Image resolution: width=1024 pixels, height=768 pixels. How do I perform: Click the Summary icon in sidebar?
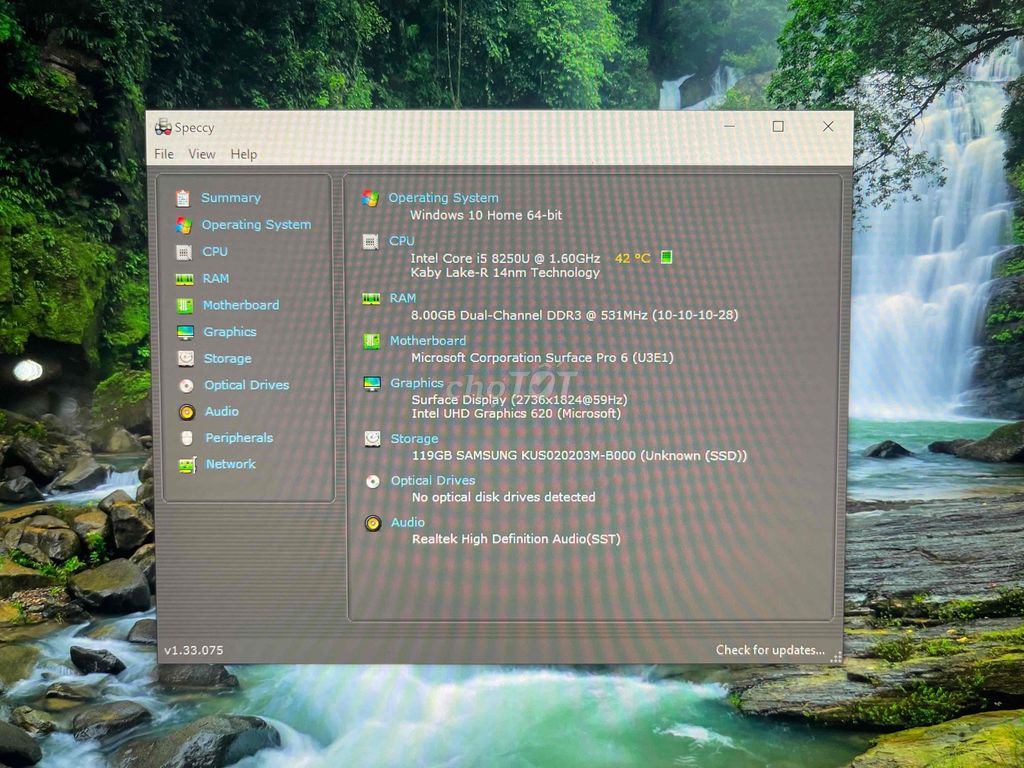(183, 198)
